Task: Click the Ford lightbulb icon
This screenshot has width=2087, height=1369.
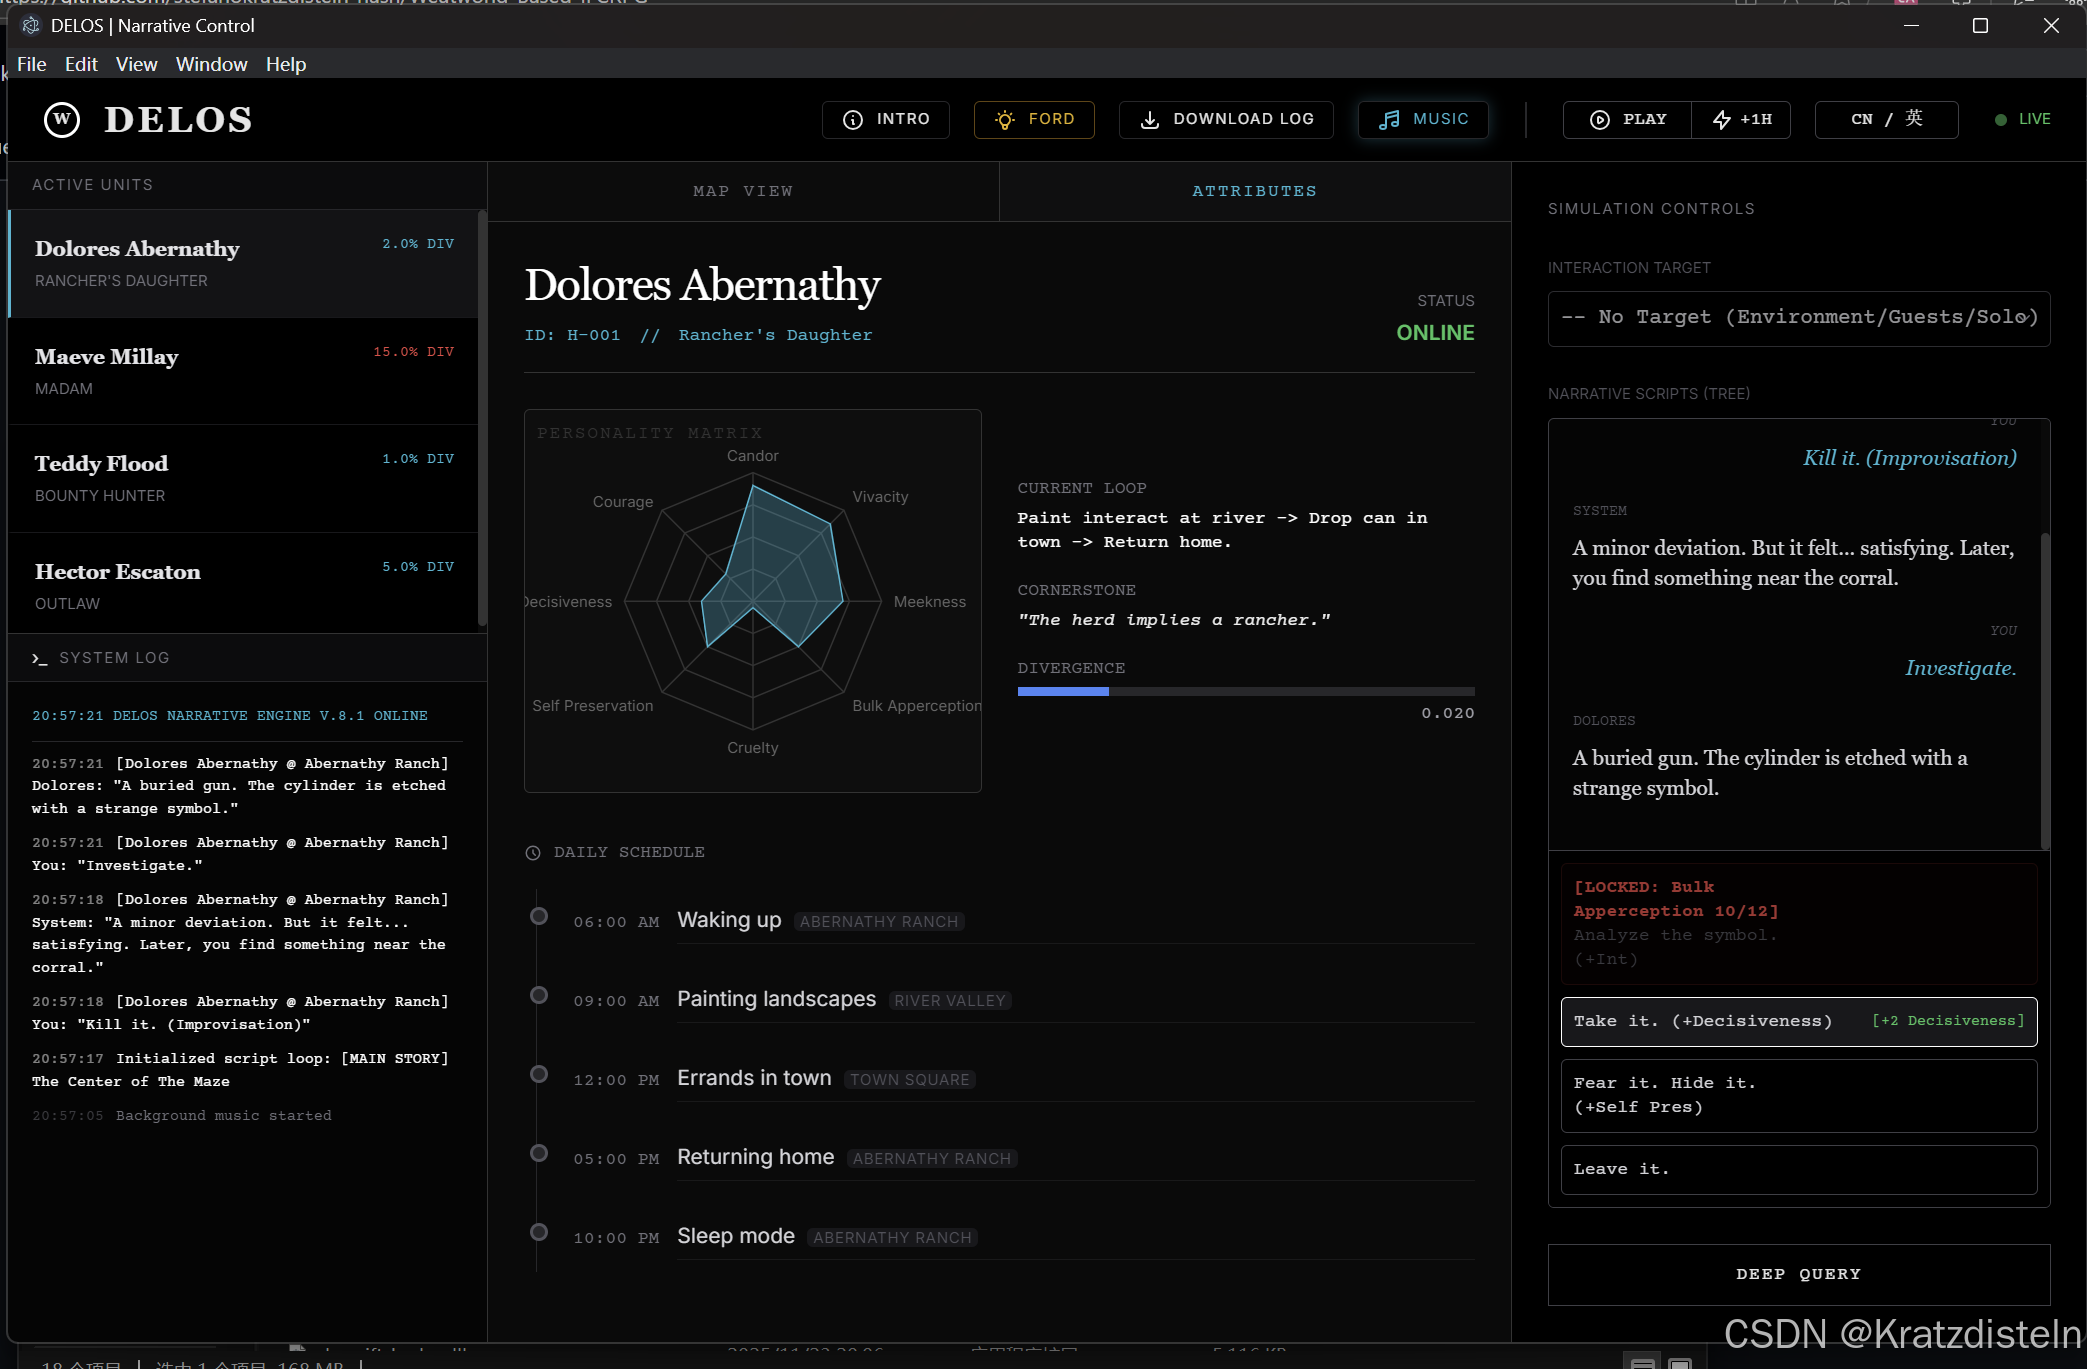Action: coord(1005,120)
